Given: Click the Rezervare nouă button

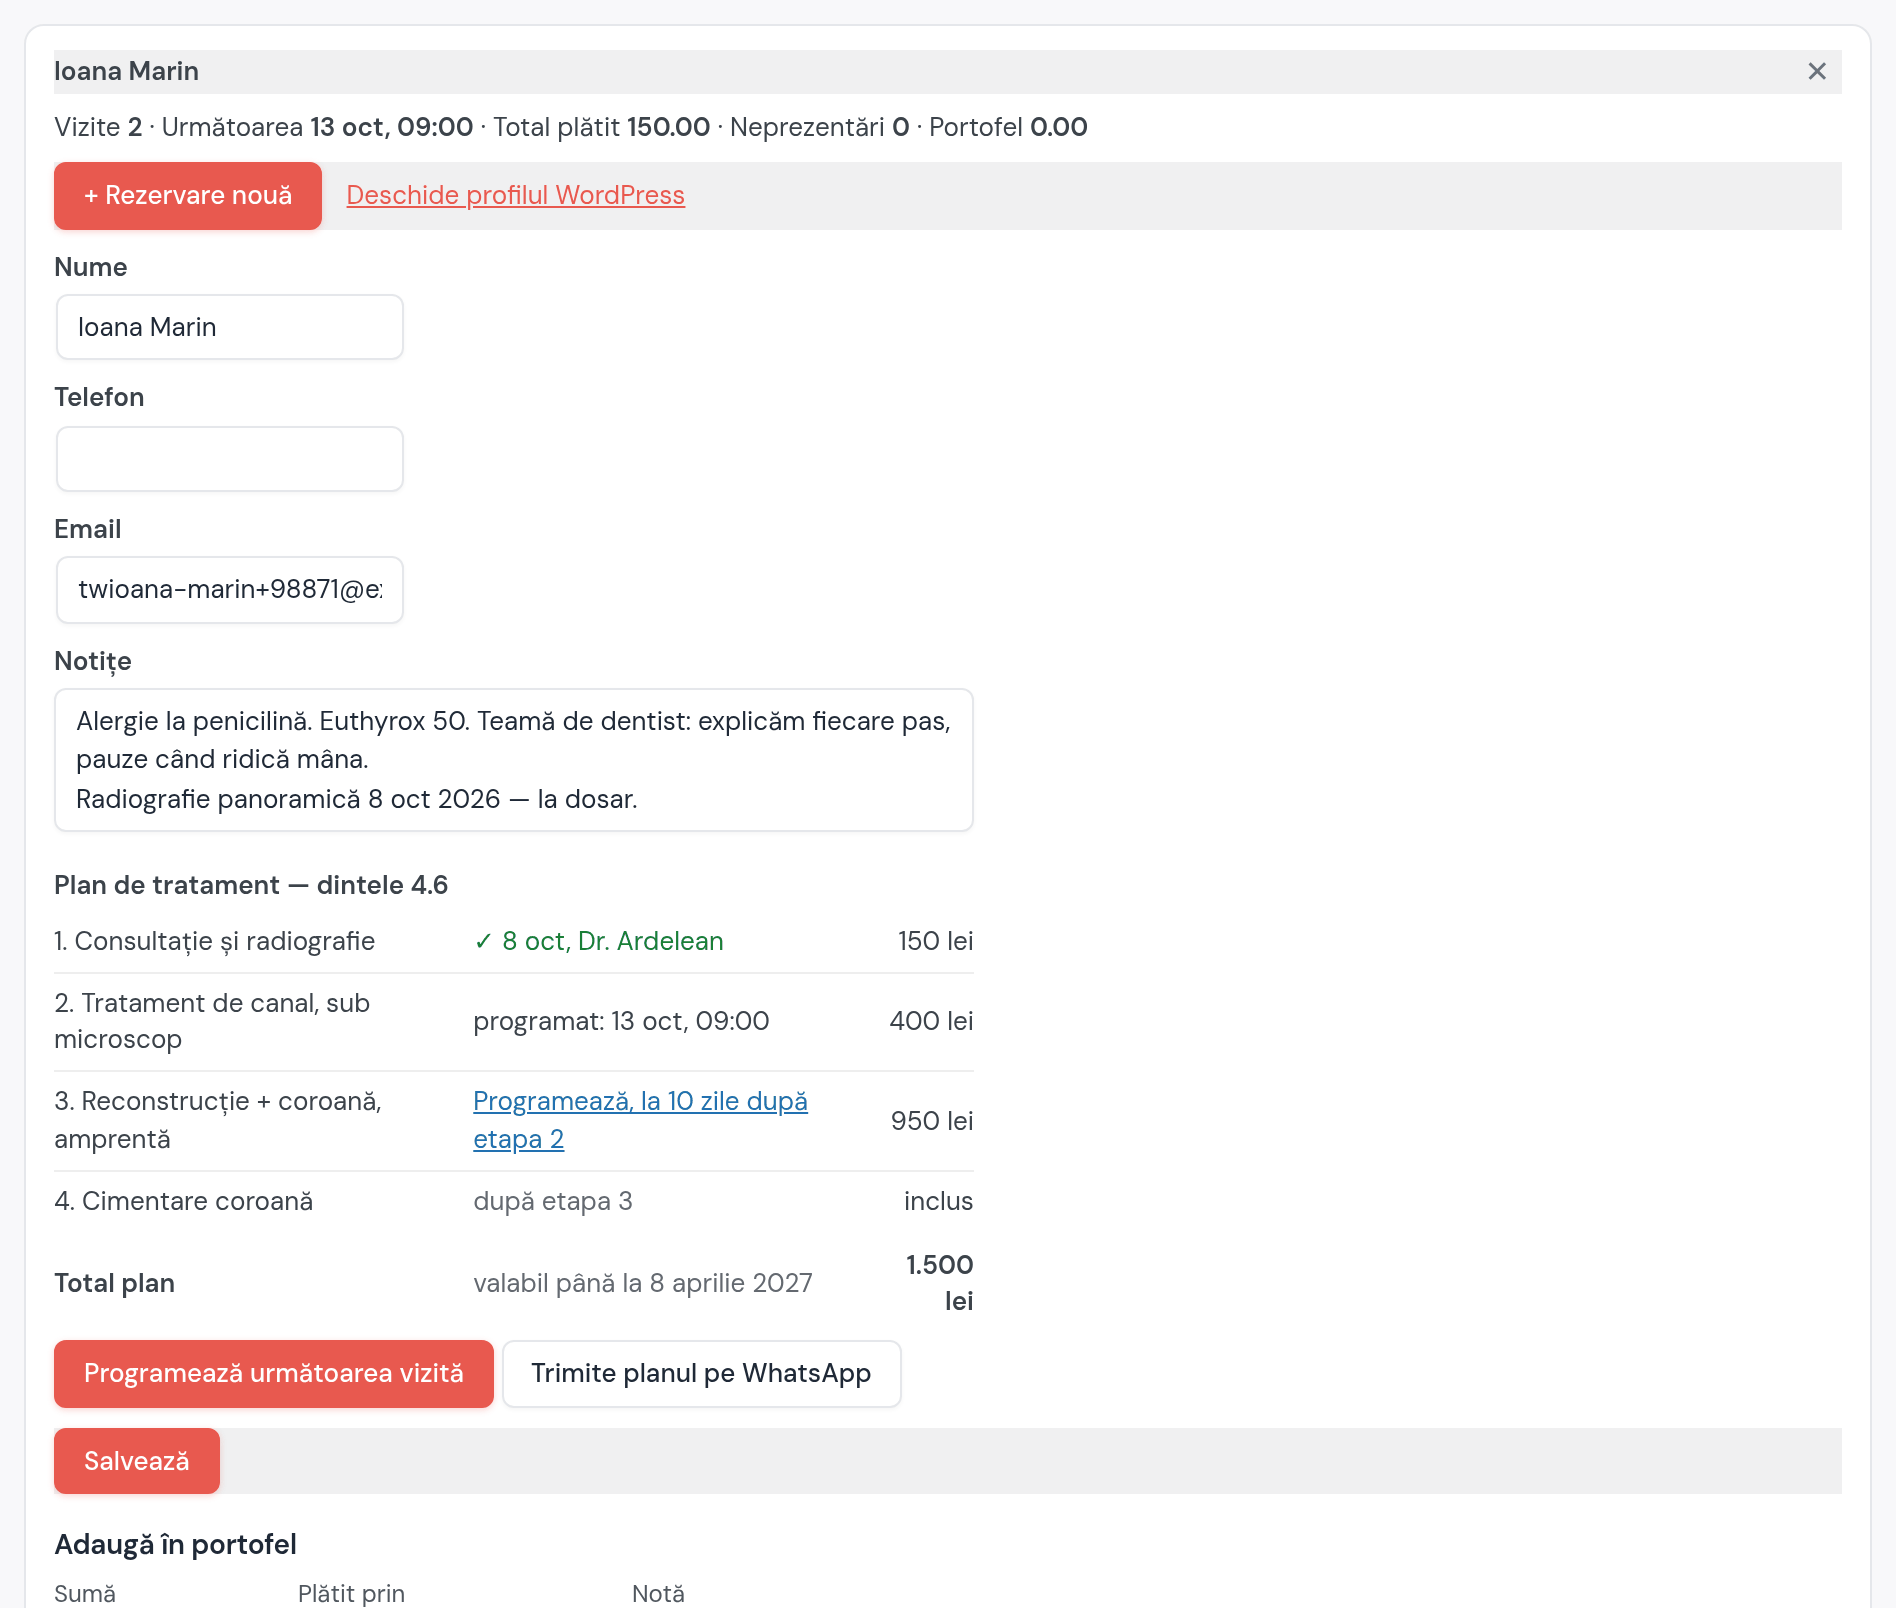Looking at the screenshot, I should click(x=188, y=196).
